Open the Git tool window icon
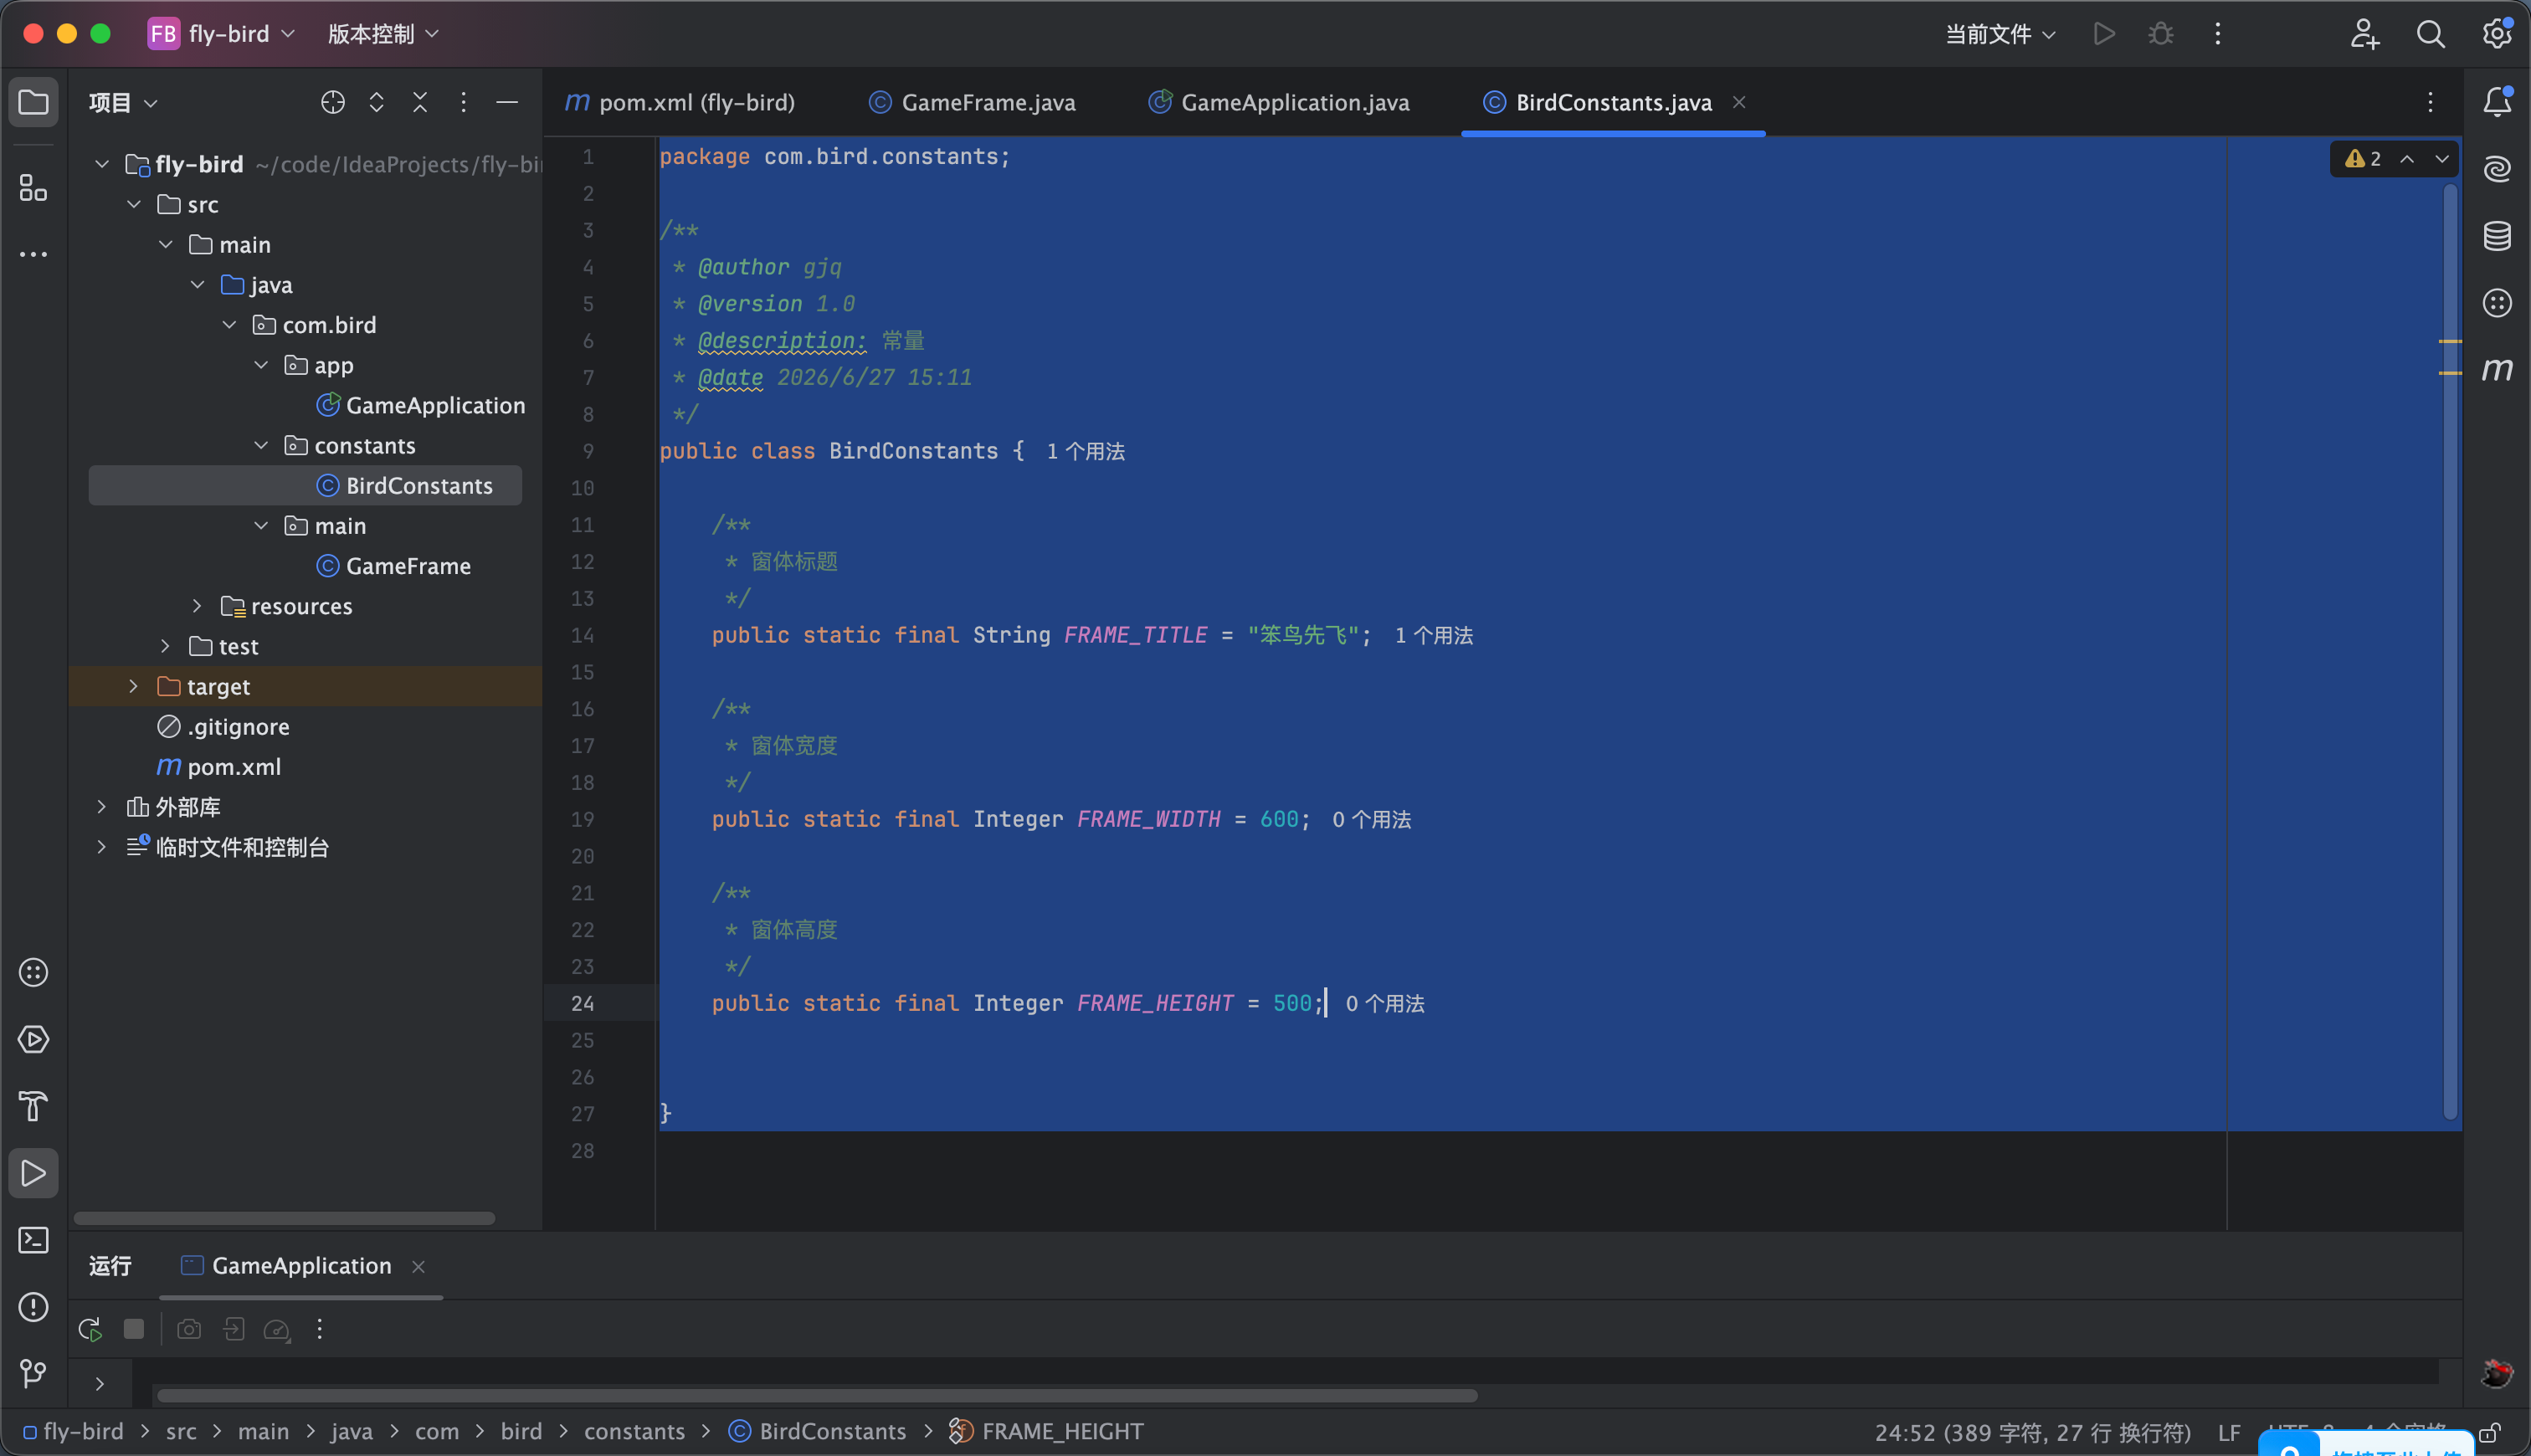The height and width of the screenshot is (1456, 2531). pos(33,1373)
